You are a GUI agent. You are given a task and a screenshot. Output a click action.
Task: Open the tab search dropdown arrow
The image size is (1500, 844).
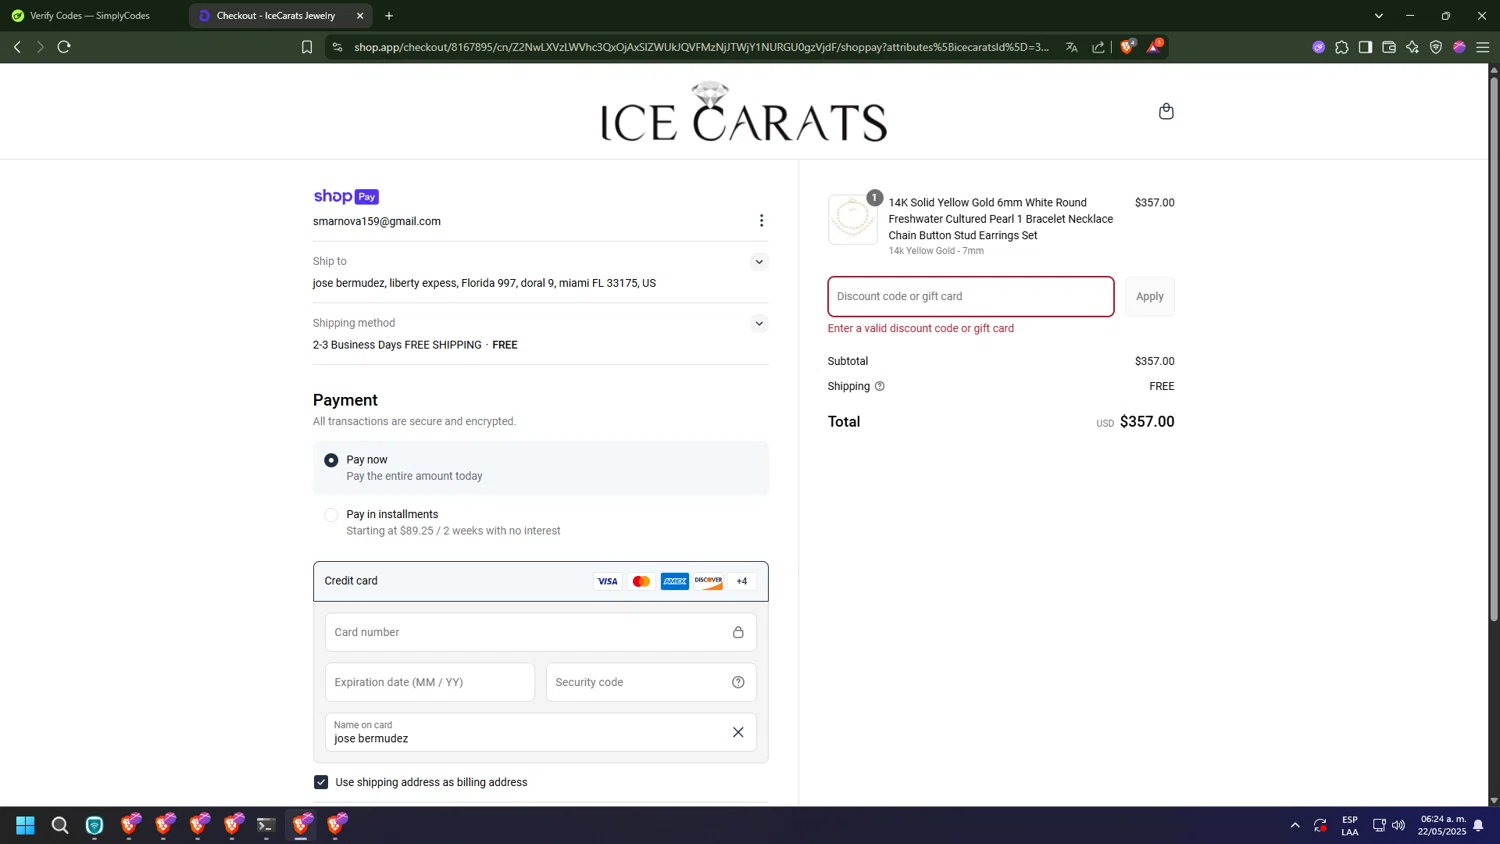coord(1379,16)
